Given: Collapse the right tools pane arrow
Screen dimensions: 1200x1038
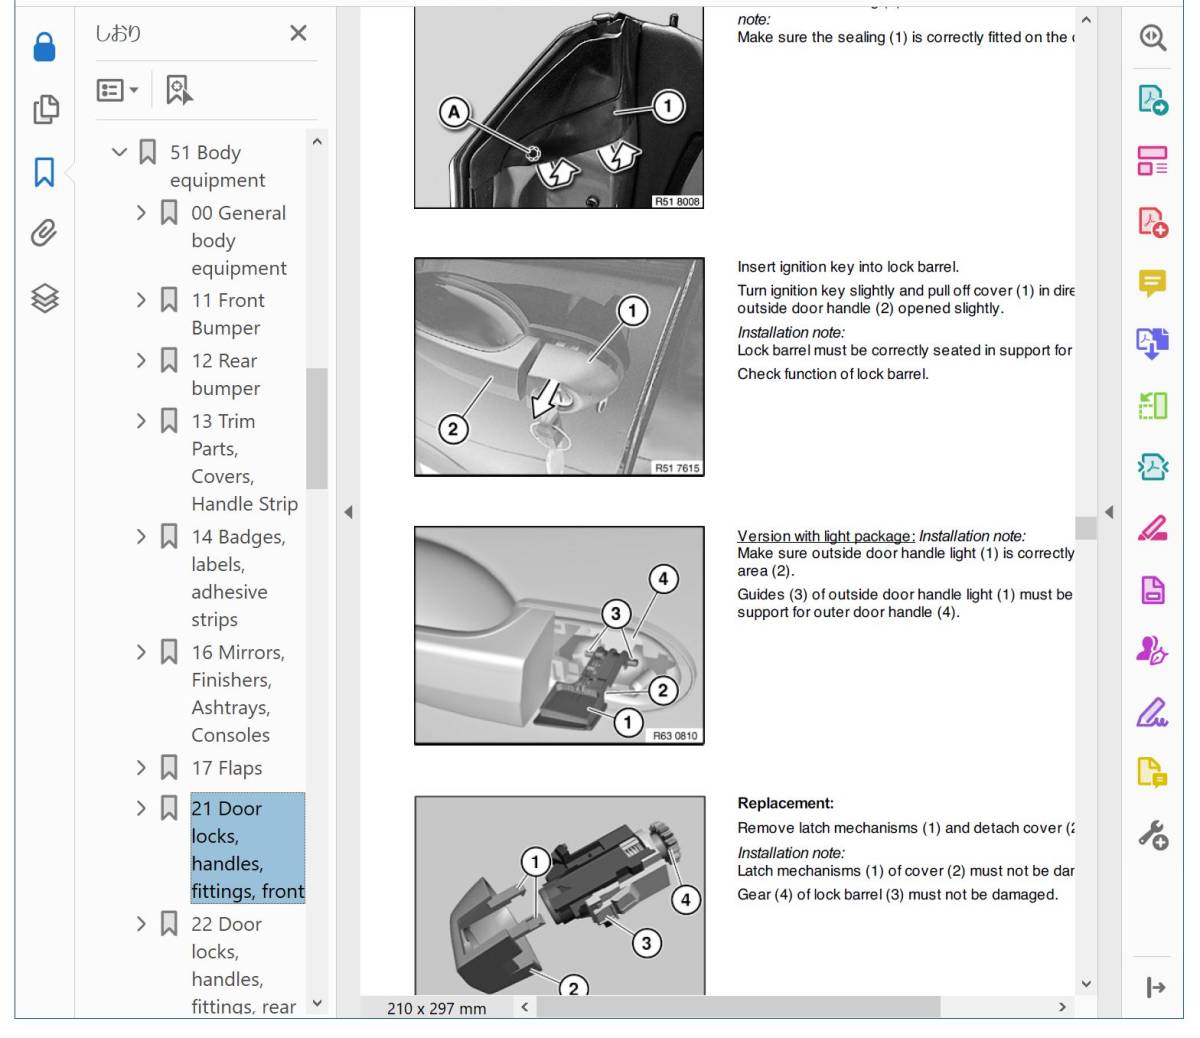Looking at the screenshot, I should (1109, 512).
